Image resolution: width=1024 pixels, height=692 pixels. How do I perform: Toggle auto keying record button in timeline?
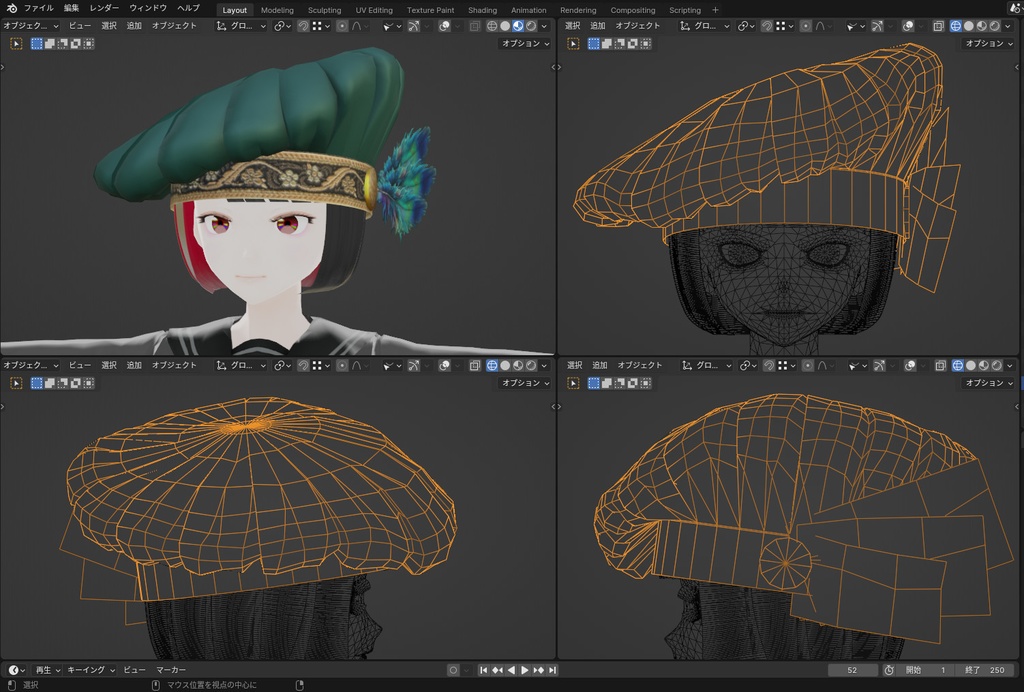coord(453,670)
